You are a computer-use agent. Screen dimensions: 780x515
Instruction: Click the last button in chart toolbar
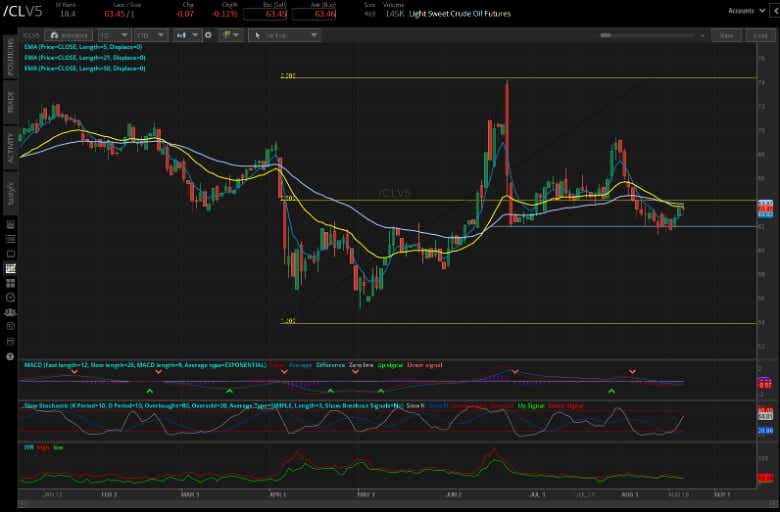pos(760,35)
